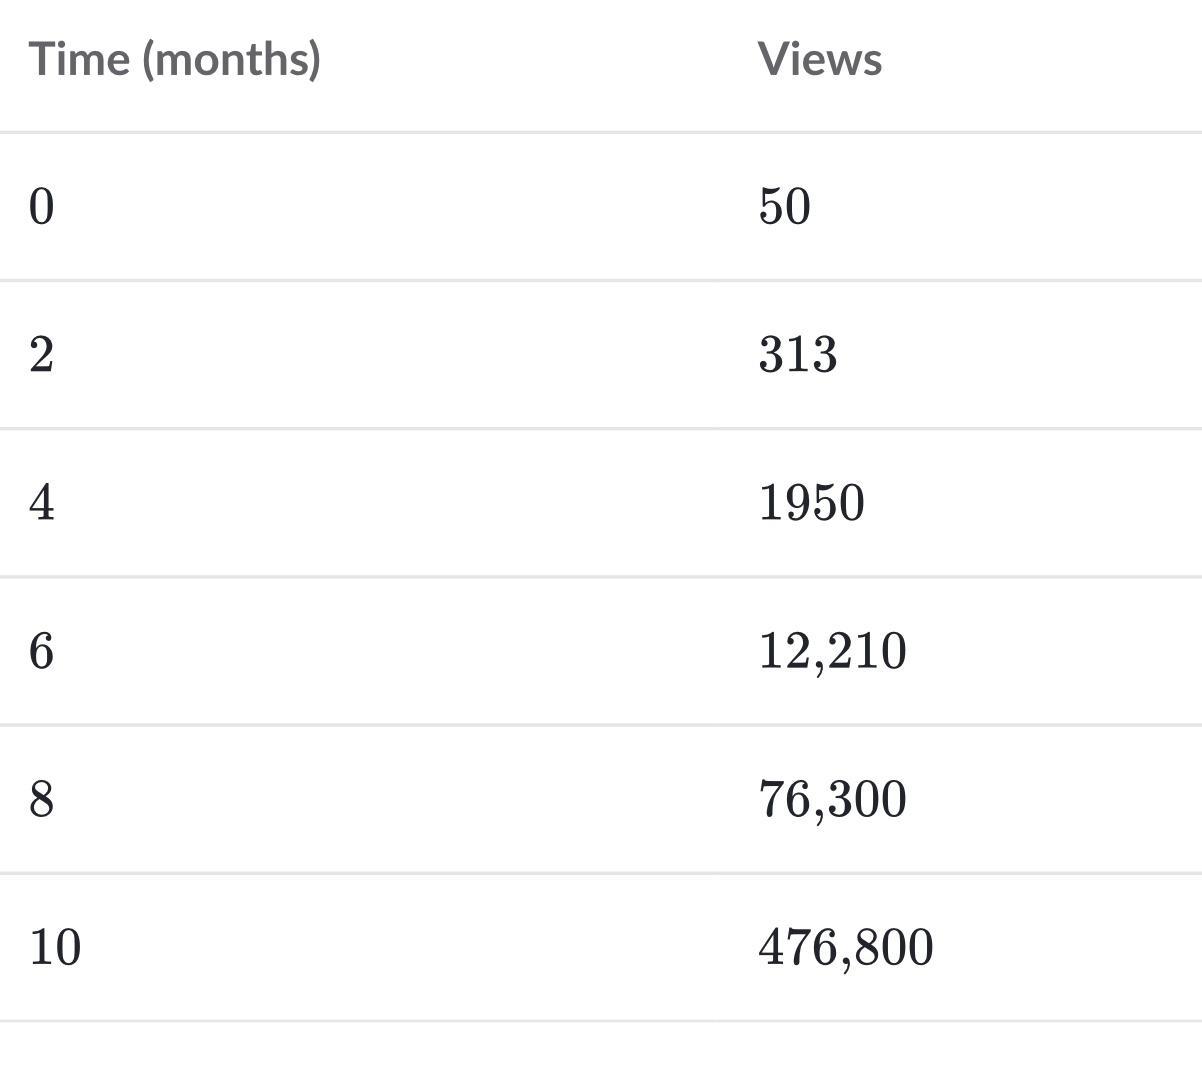
Task: Click the blank area under the last table row
Action: point(601,1055)
